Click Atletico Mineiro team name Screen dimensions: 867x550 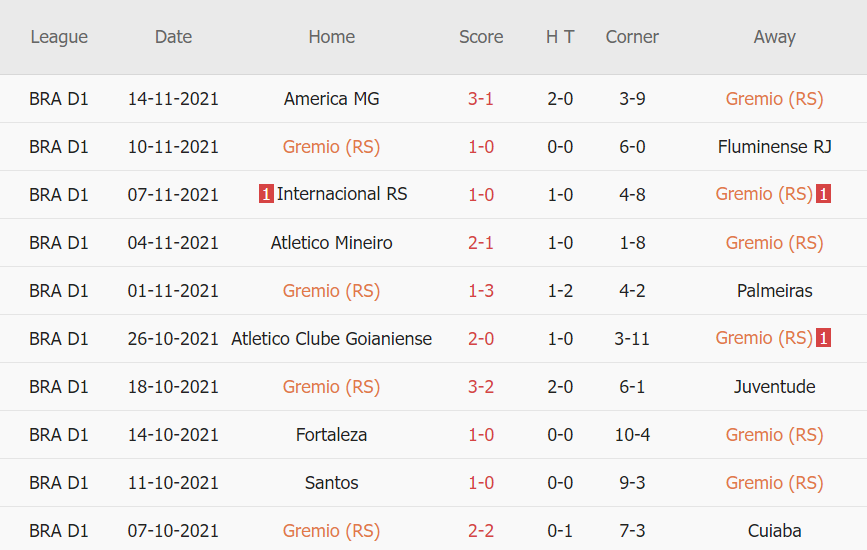pos(331,243)
